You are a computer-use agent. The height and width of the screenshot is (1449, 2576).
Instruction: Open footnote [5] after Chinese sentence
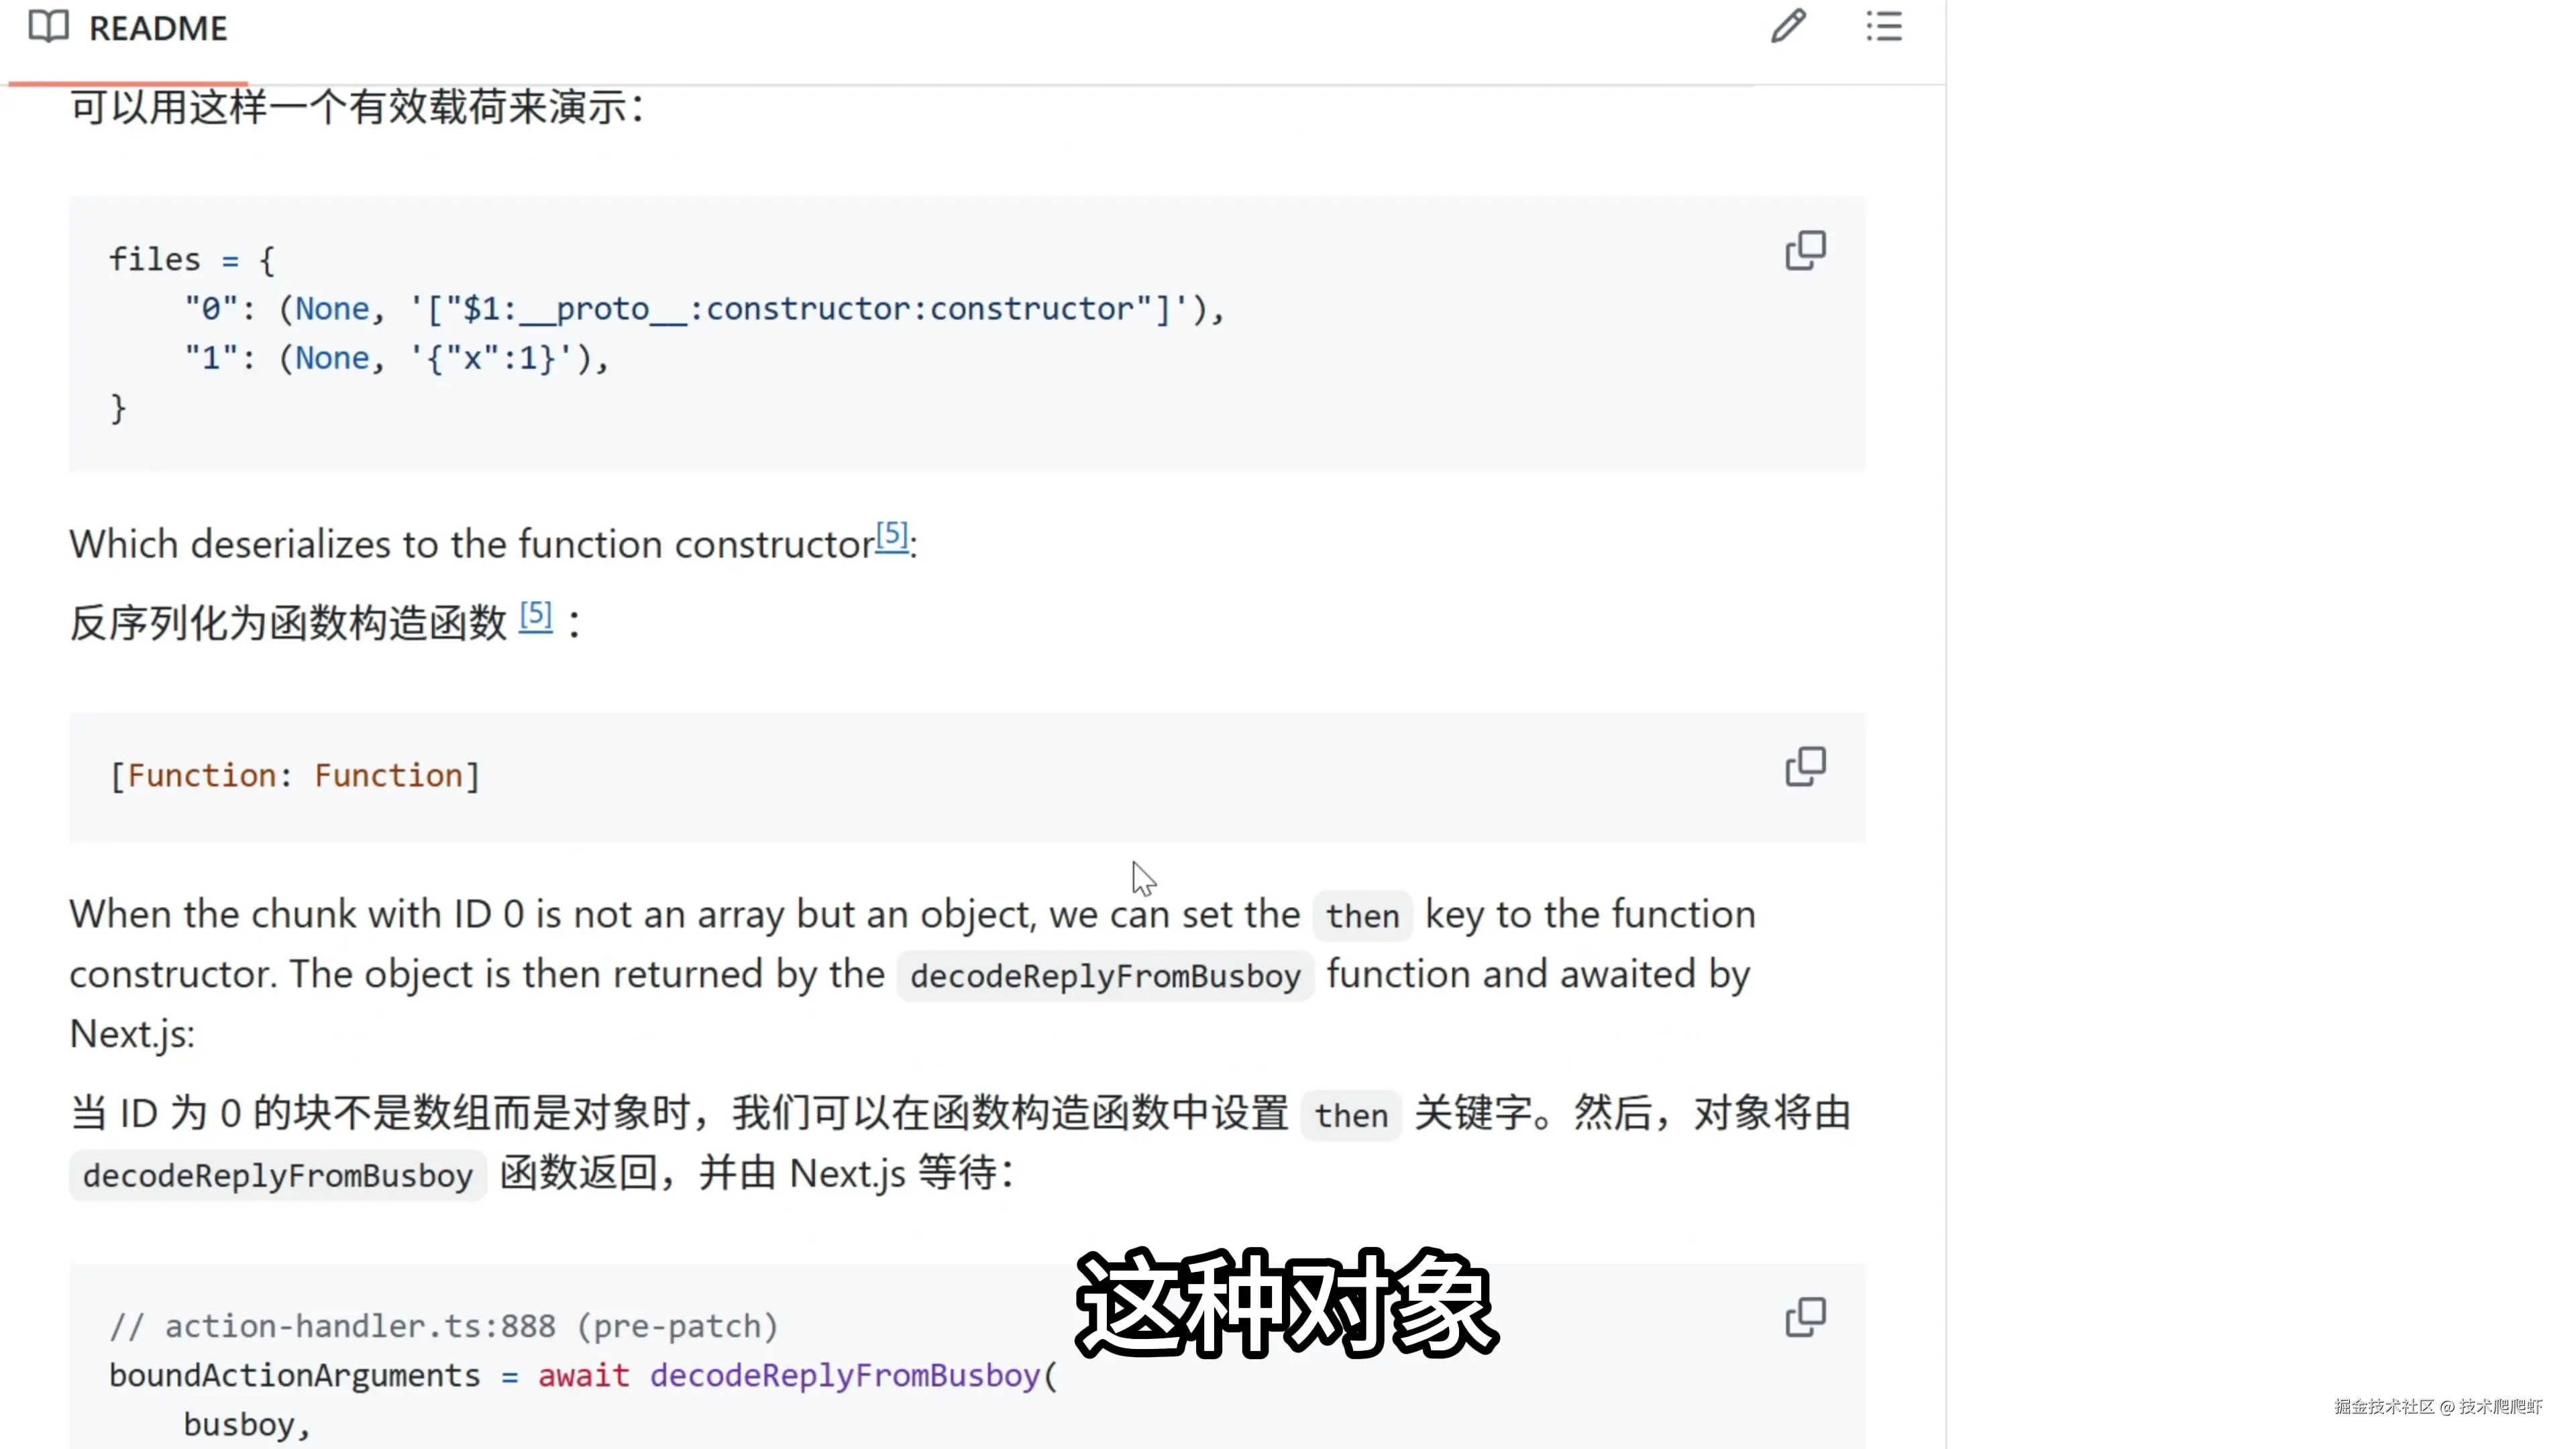[536, 615]
